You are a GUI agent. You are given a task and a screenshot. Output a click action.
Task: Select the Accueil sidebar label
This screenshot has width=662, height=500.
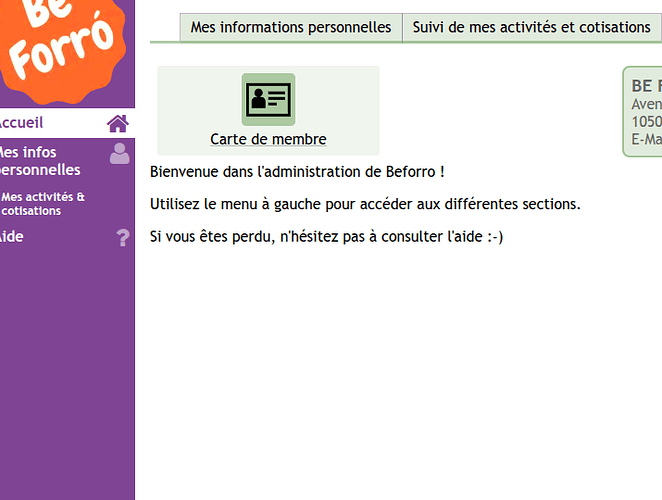coord(21,123)
